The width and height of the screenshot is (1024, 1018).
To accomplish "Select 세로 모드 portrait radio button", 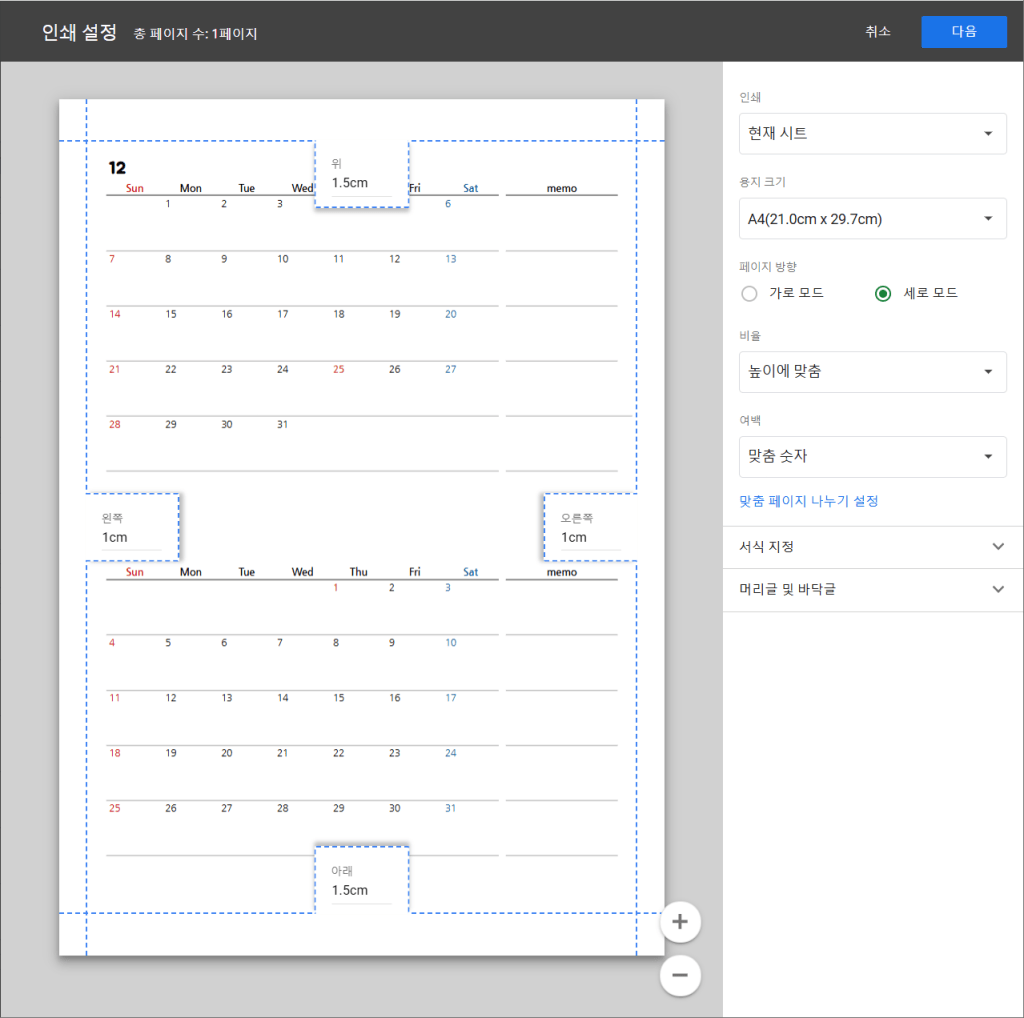I will pos(882,293).
